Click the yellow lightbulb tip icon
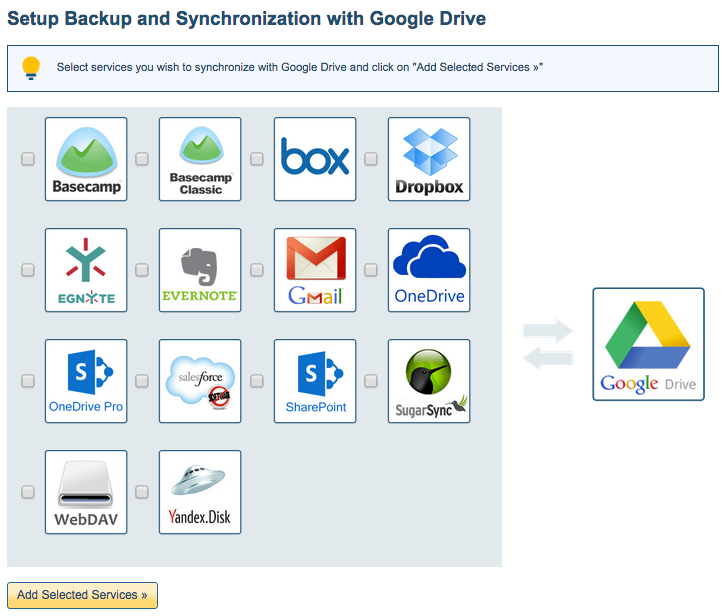Image resolution: width=724 pixels, height=616 pixels. (31, 68)
